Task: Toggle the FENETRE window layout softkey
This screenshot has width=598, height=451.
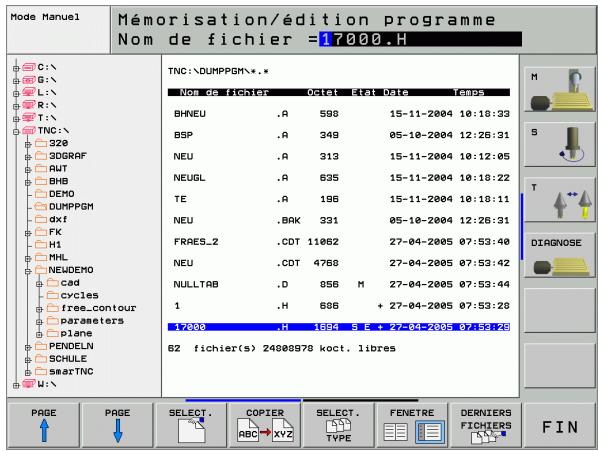Action: tap(412, 425)
